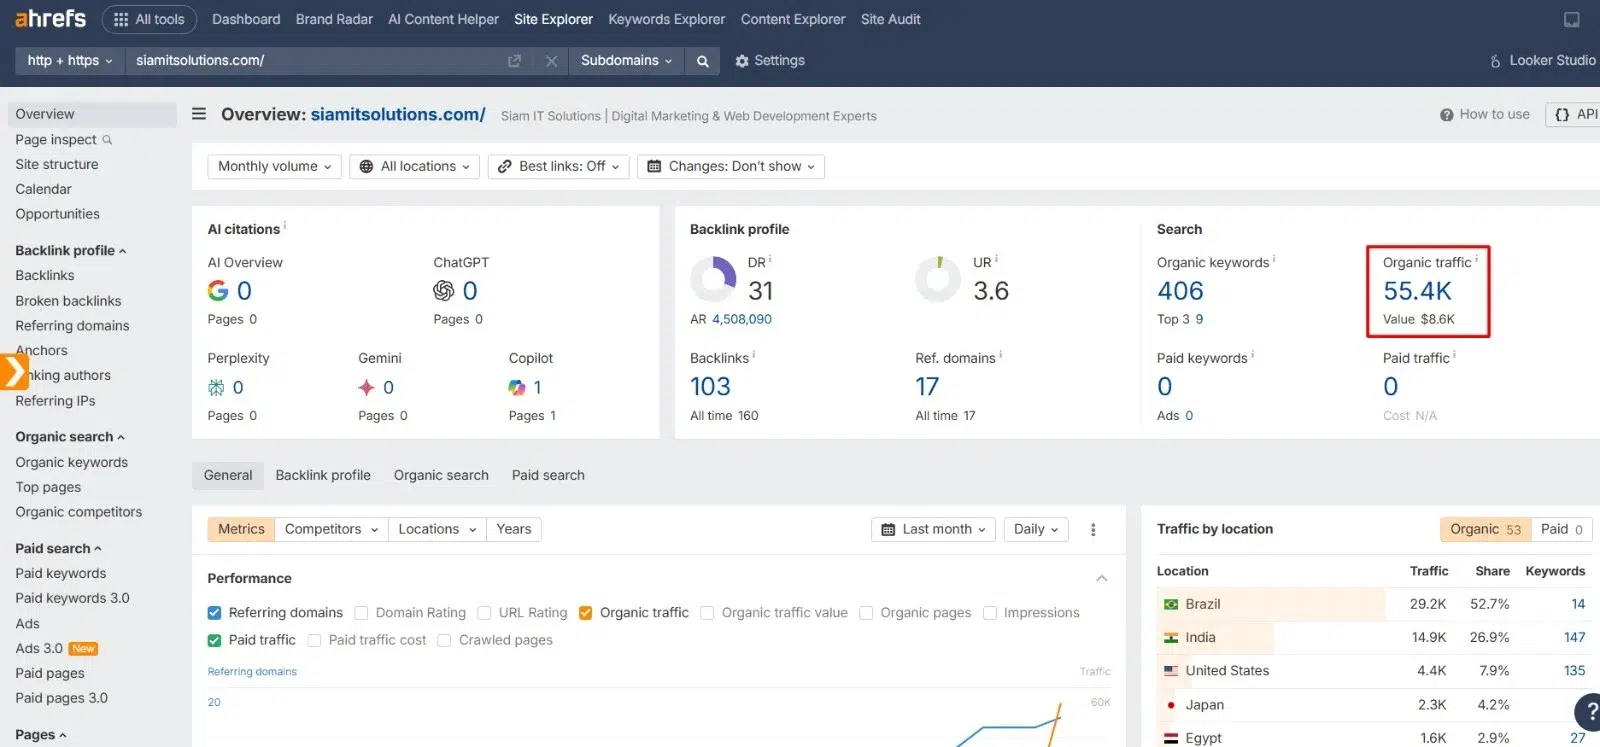Click the API button

click(1576, 115)
